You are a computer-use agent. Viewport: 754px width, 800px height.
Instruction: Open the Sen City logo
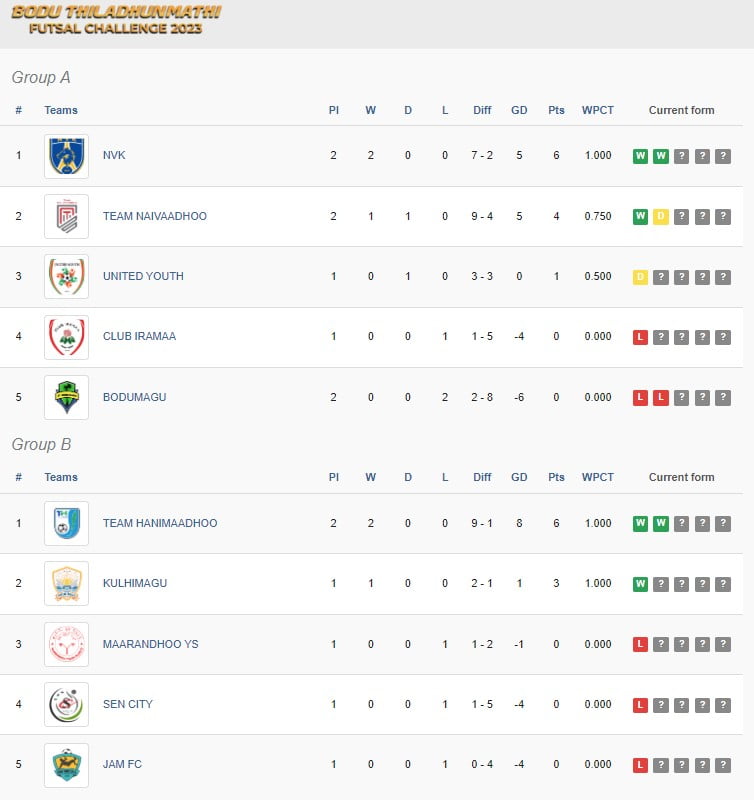66,705
